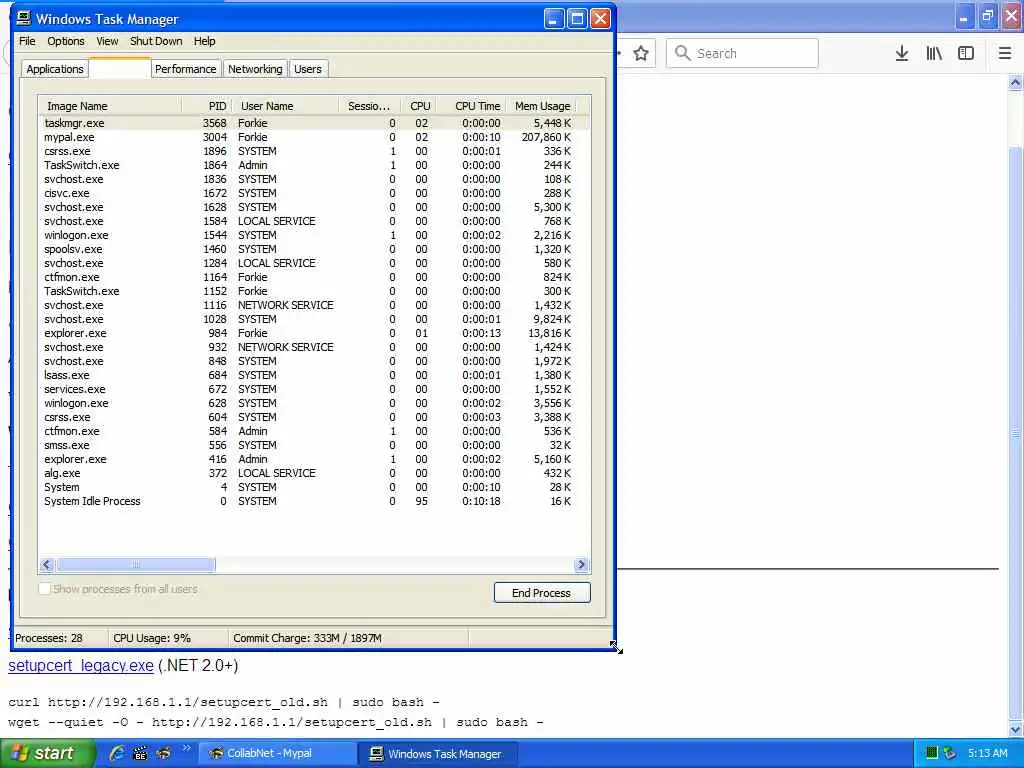Sort by the CPU Time column header

(x=472, y=106)
